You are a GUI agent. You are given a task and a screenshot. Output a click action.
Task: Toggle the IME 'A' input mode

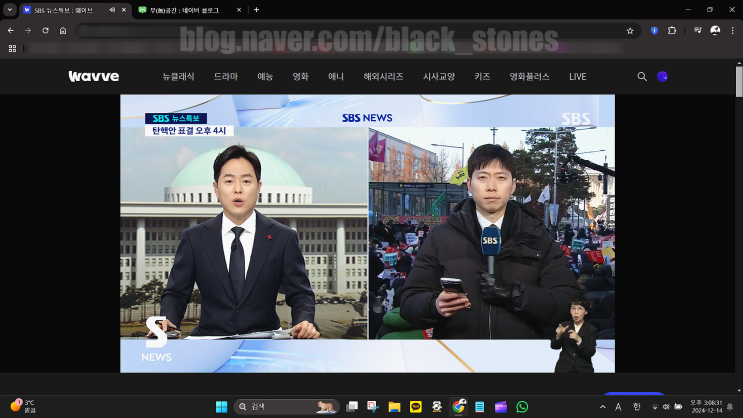click(x=618, y=407)
